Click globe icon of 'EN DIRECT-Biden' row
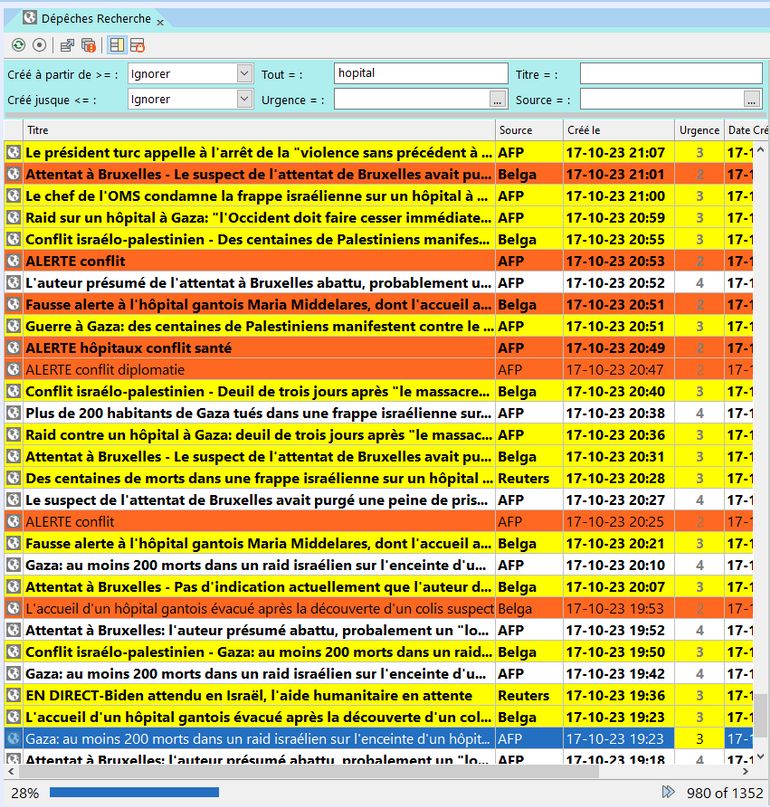The height and width of the screenshot is (807, 770). coord(13,695)
